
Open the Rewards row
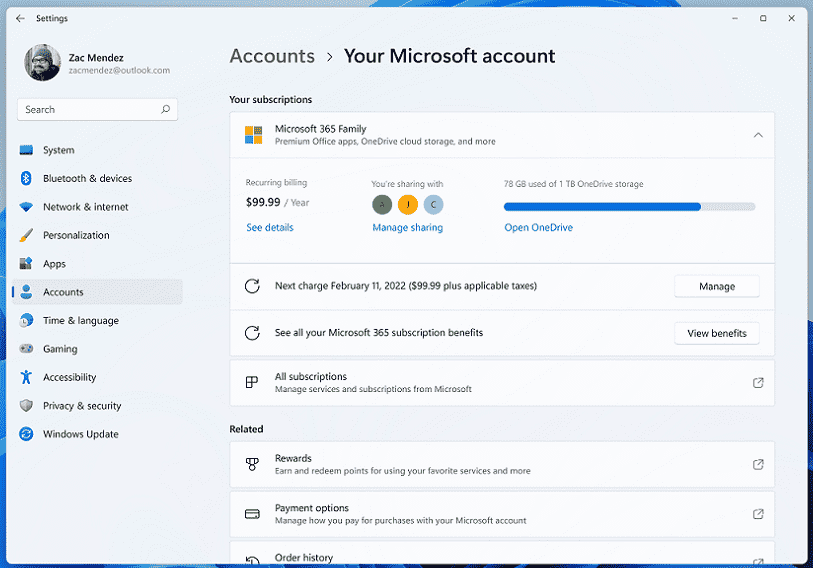502,464
